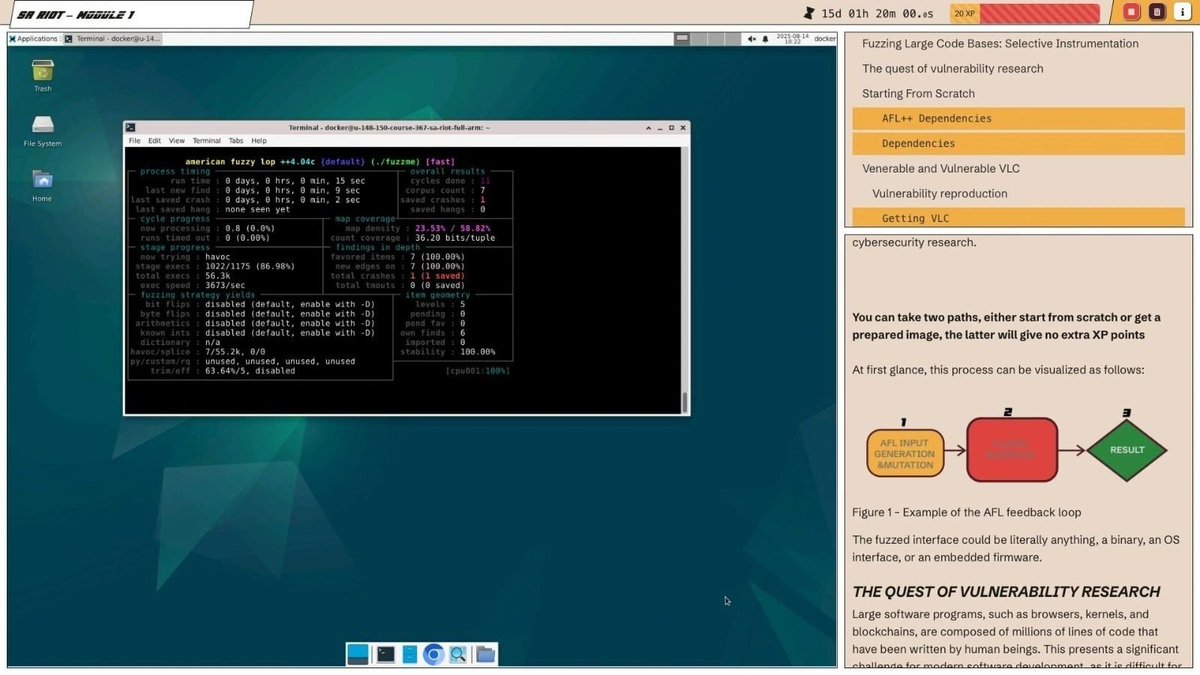1200x675 pixels.
Task: Roll up the Terminal window with the title bar arrow
Action: click(x=649, y=127)
